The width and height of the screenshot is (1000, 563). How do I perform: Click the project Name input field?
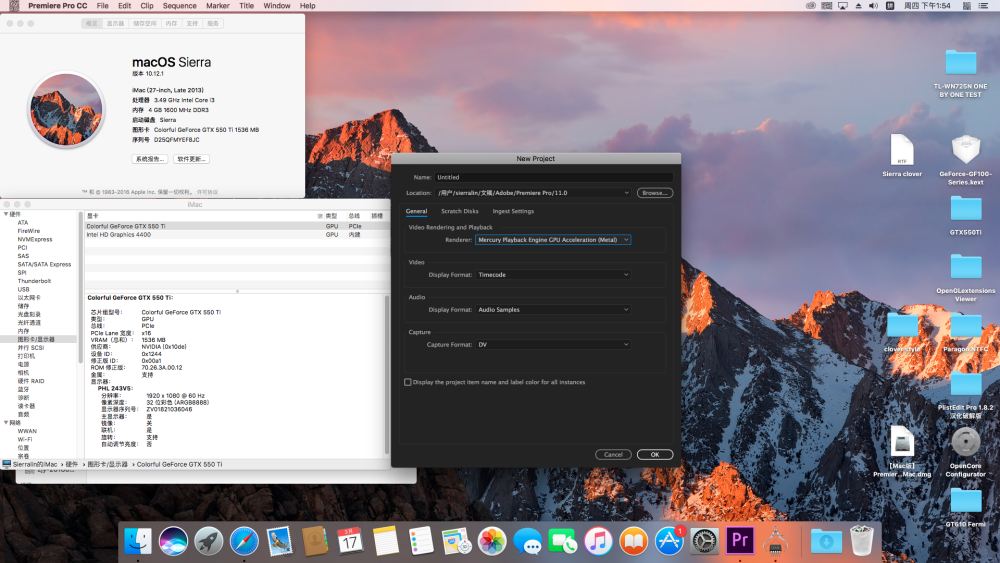553,177
